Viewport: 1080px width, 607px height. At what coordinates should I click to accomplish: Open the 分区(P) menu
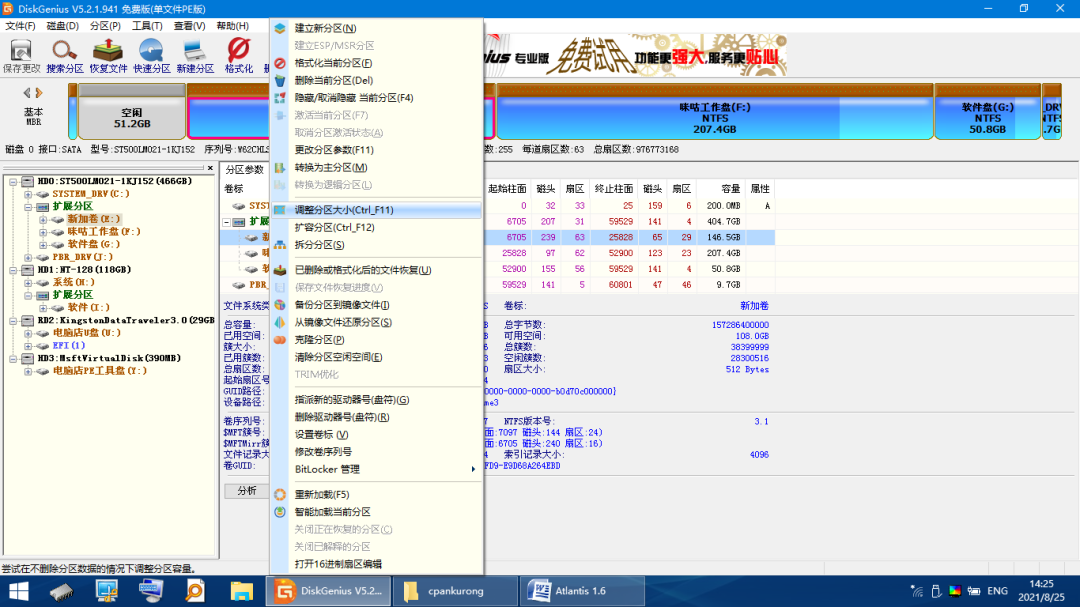coord(105,25)
